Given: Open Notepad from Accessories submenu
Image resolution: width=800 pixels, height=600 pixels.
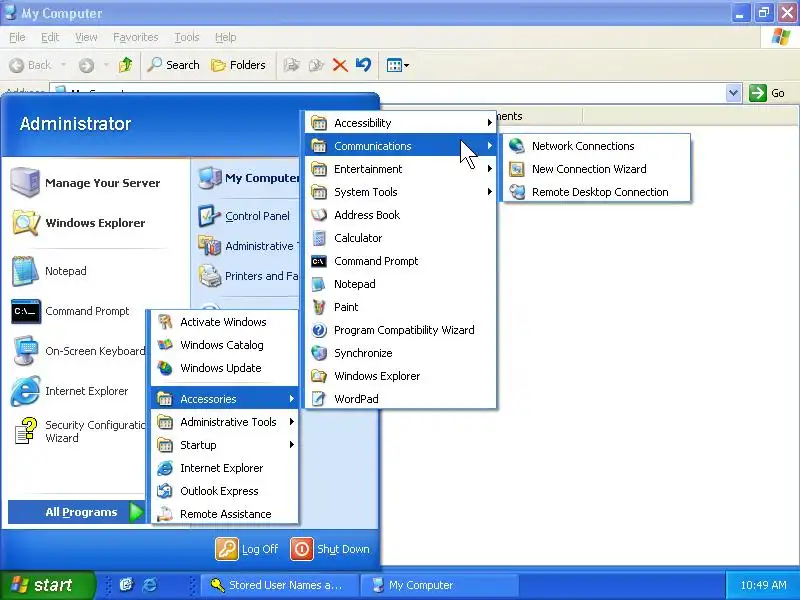Looking at the screenshot, I should (x=401, y=284).
